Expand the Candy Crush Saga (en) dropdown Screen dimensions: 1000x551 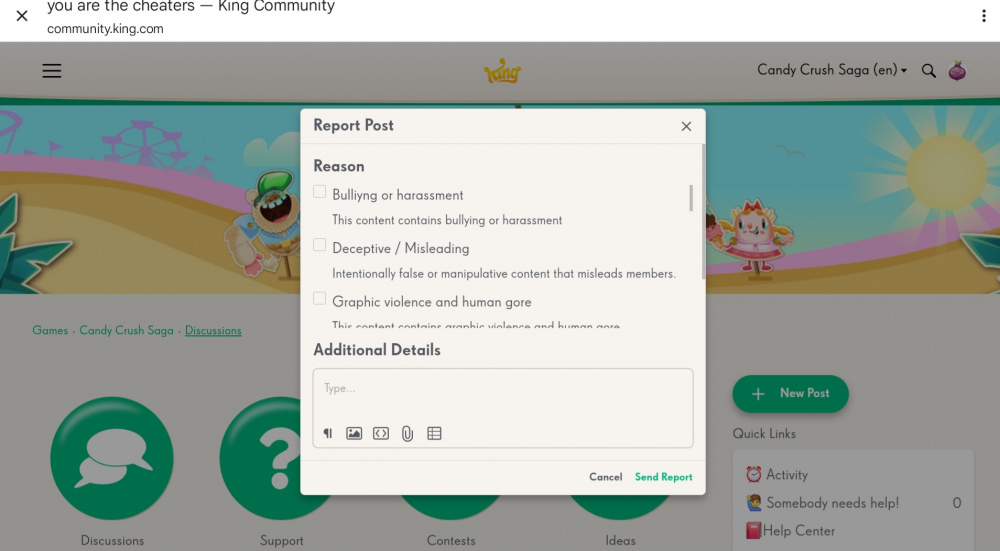832,70
